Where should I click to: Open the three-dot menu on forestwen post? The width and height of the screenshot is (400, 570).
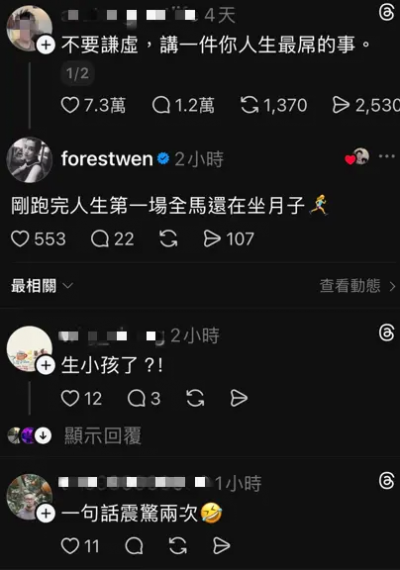click(387, 157)
